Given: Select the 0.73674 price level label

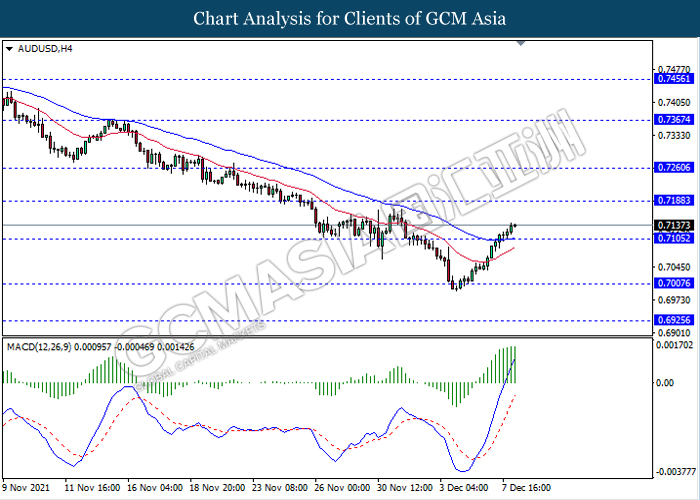Looking at the screenshot, I should (x=674, y=120).
